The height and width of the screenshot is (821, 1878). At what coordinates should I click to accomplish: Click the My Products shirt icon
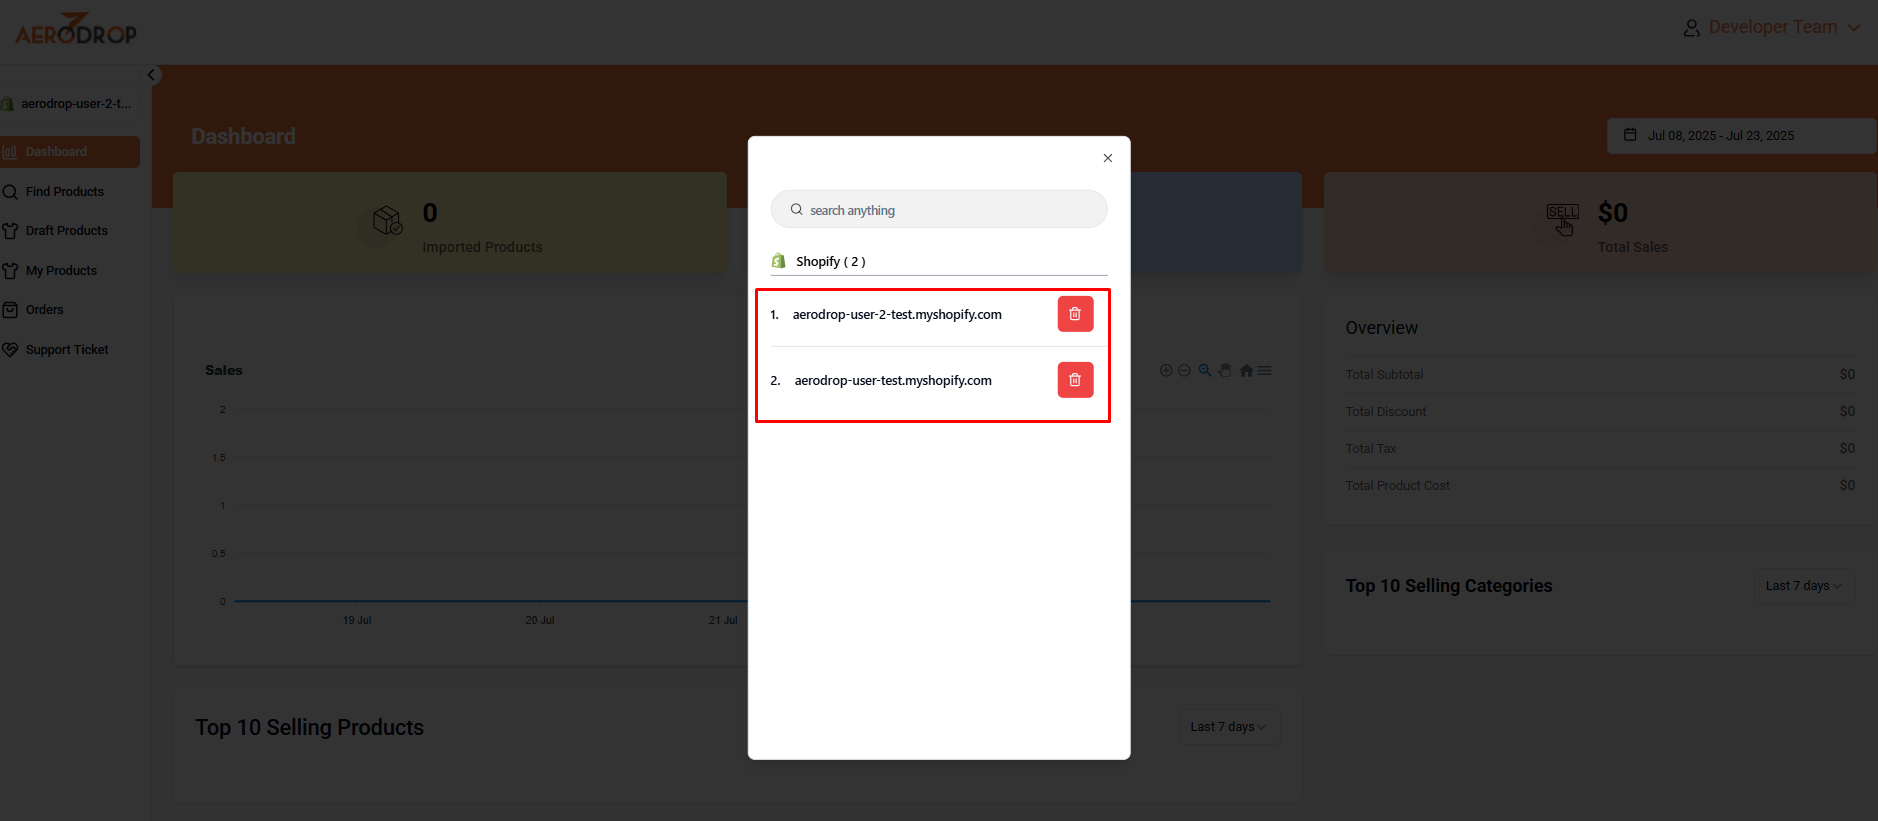click(x=10, y=271)
